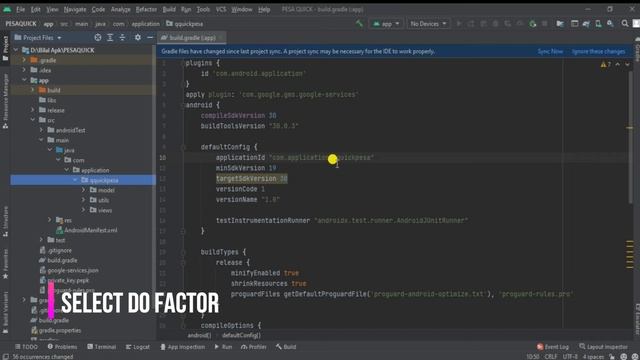Hide the Project panel with minus icon
Image resolution: width=640 pixels, height=360 pixels.
(x=150, y=38)
